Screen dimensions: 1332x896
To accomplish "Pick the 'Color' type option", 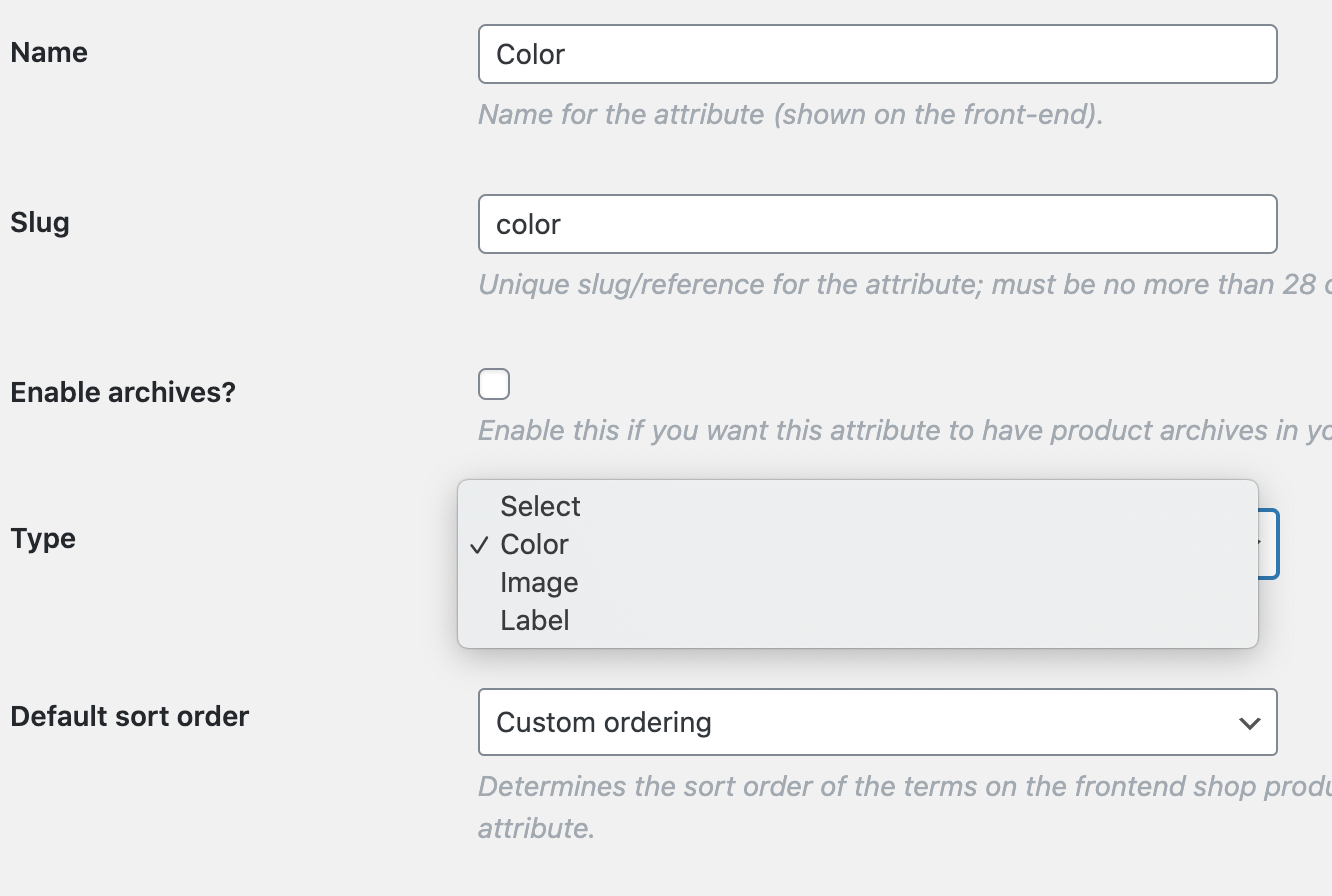I will pyautogui.click(x=535, y=545).
